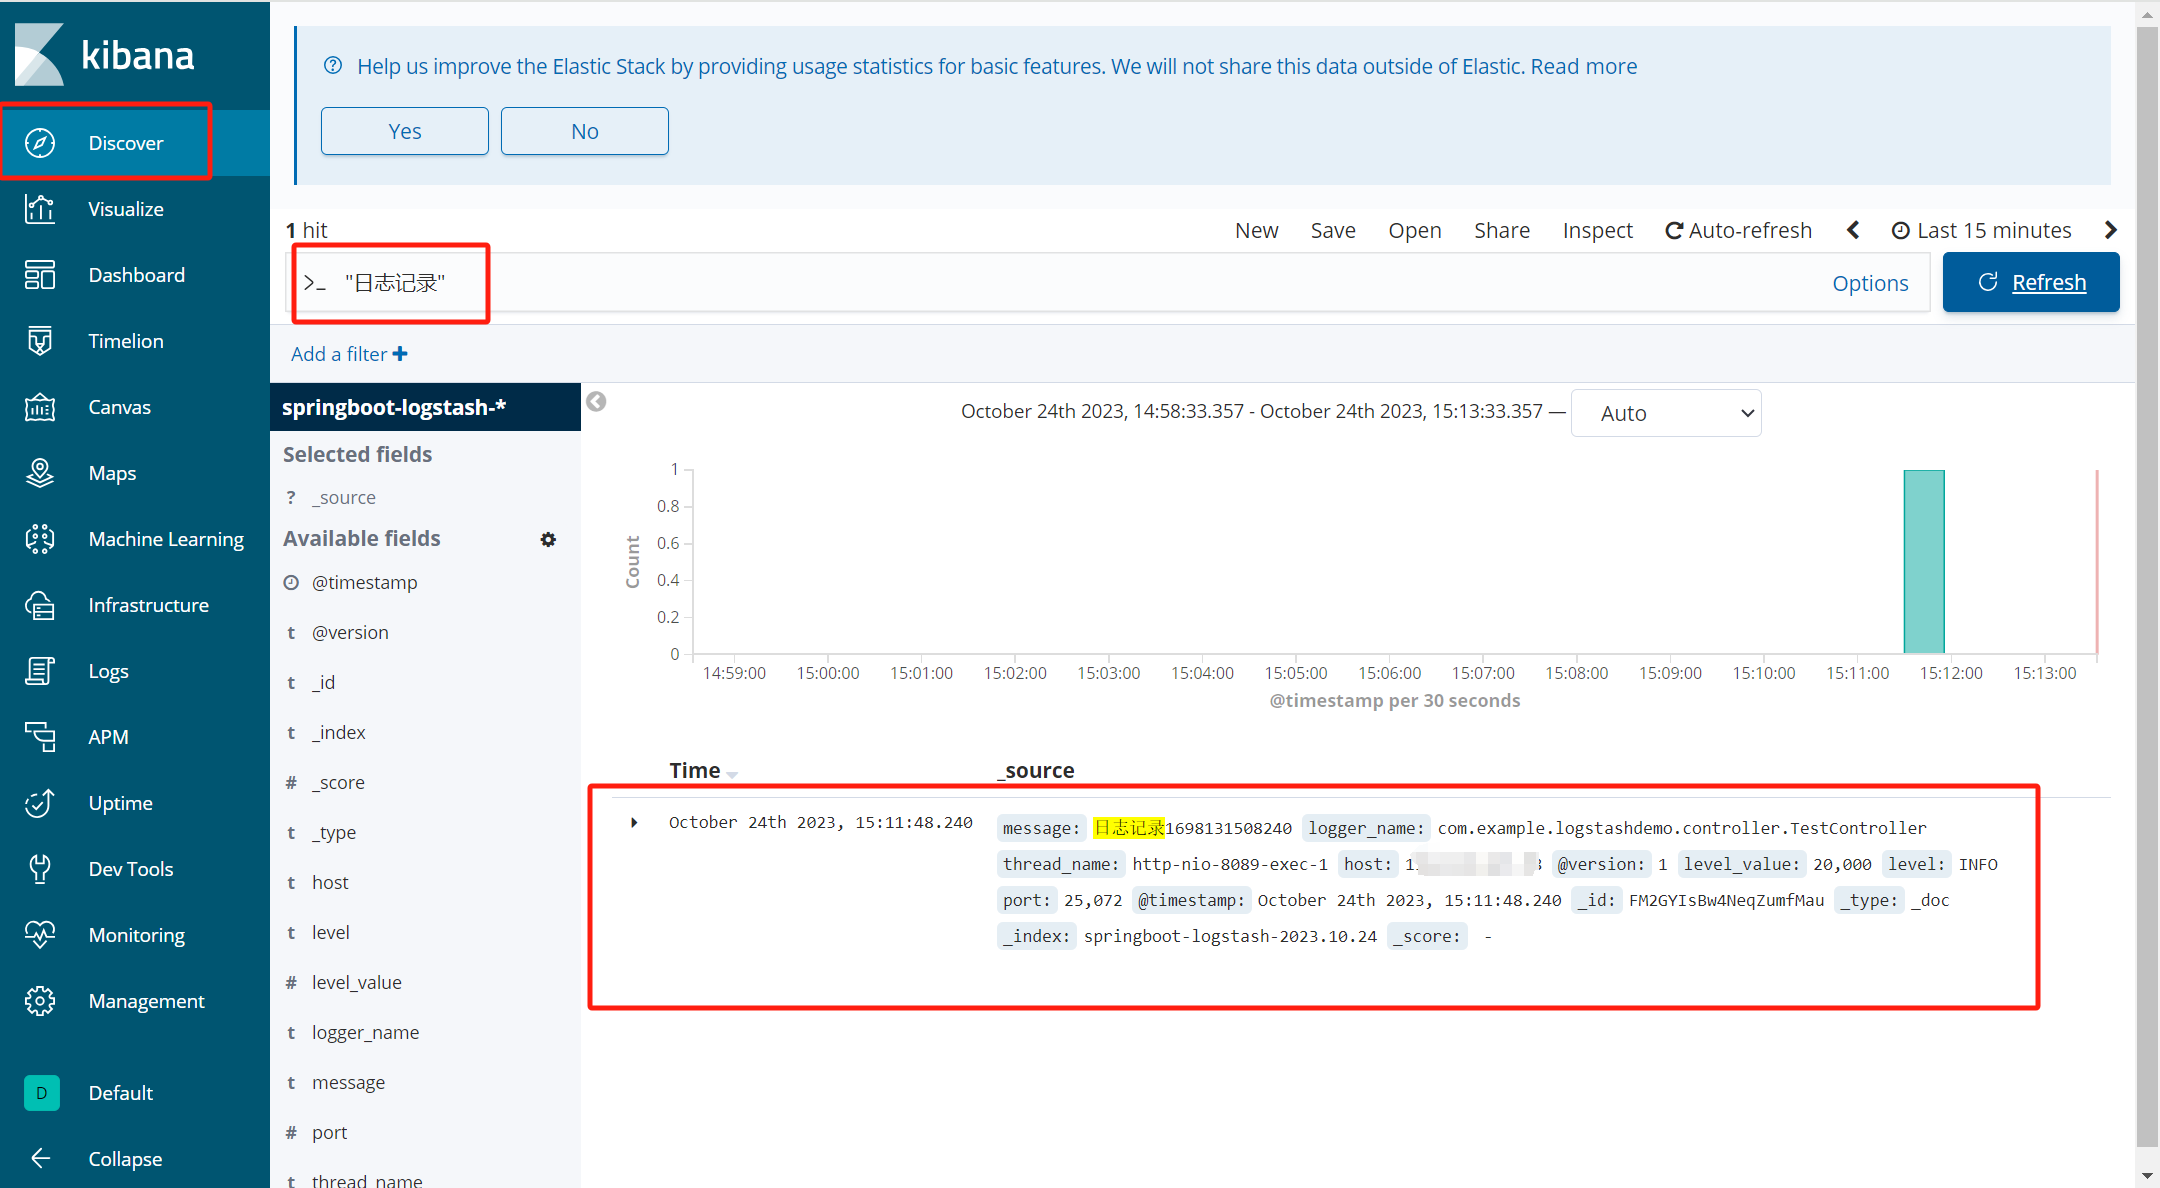Select the level_value available field
2160x1188 pixels.
(356, 982)
